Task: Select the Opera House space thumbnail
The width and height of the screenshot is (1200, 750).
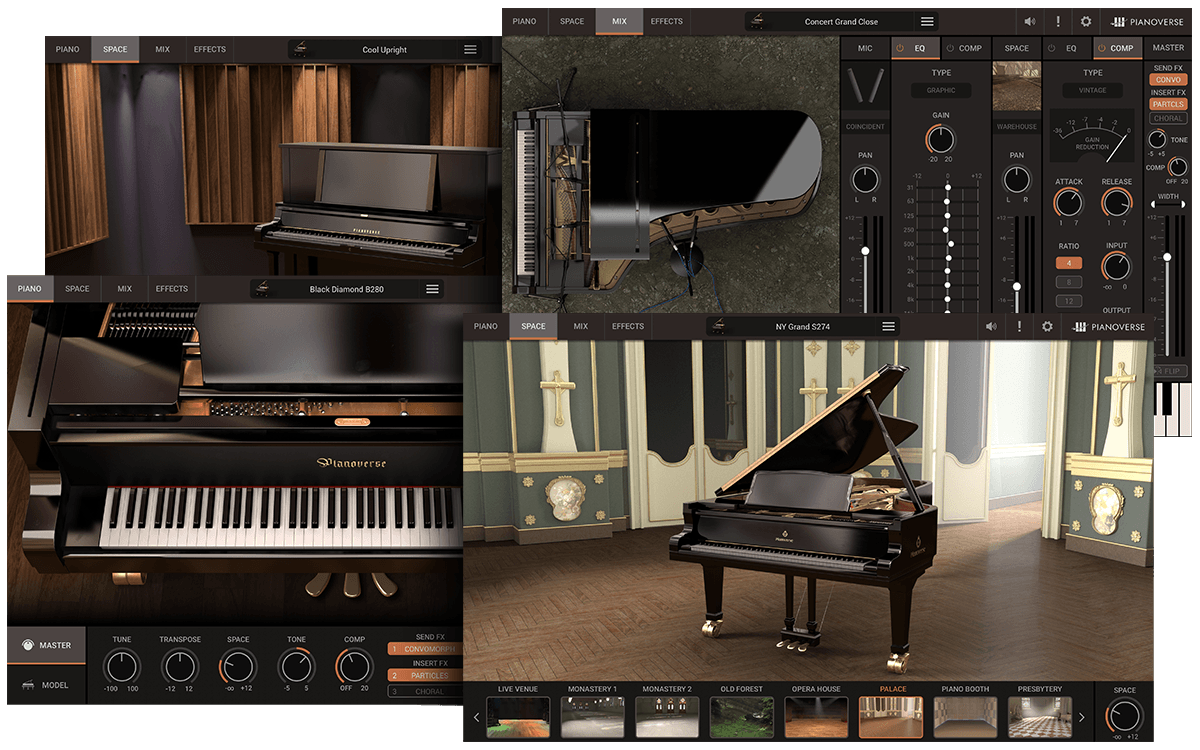Action: point(816,716)
